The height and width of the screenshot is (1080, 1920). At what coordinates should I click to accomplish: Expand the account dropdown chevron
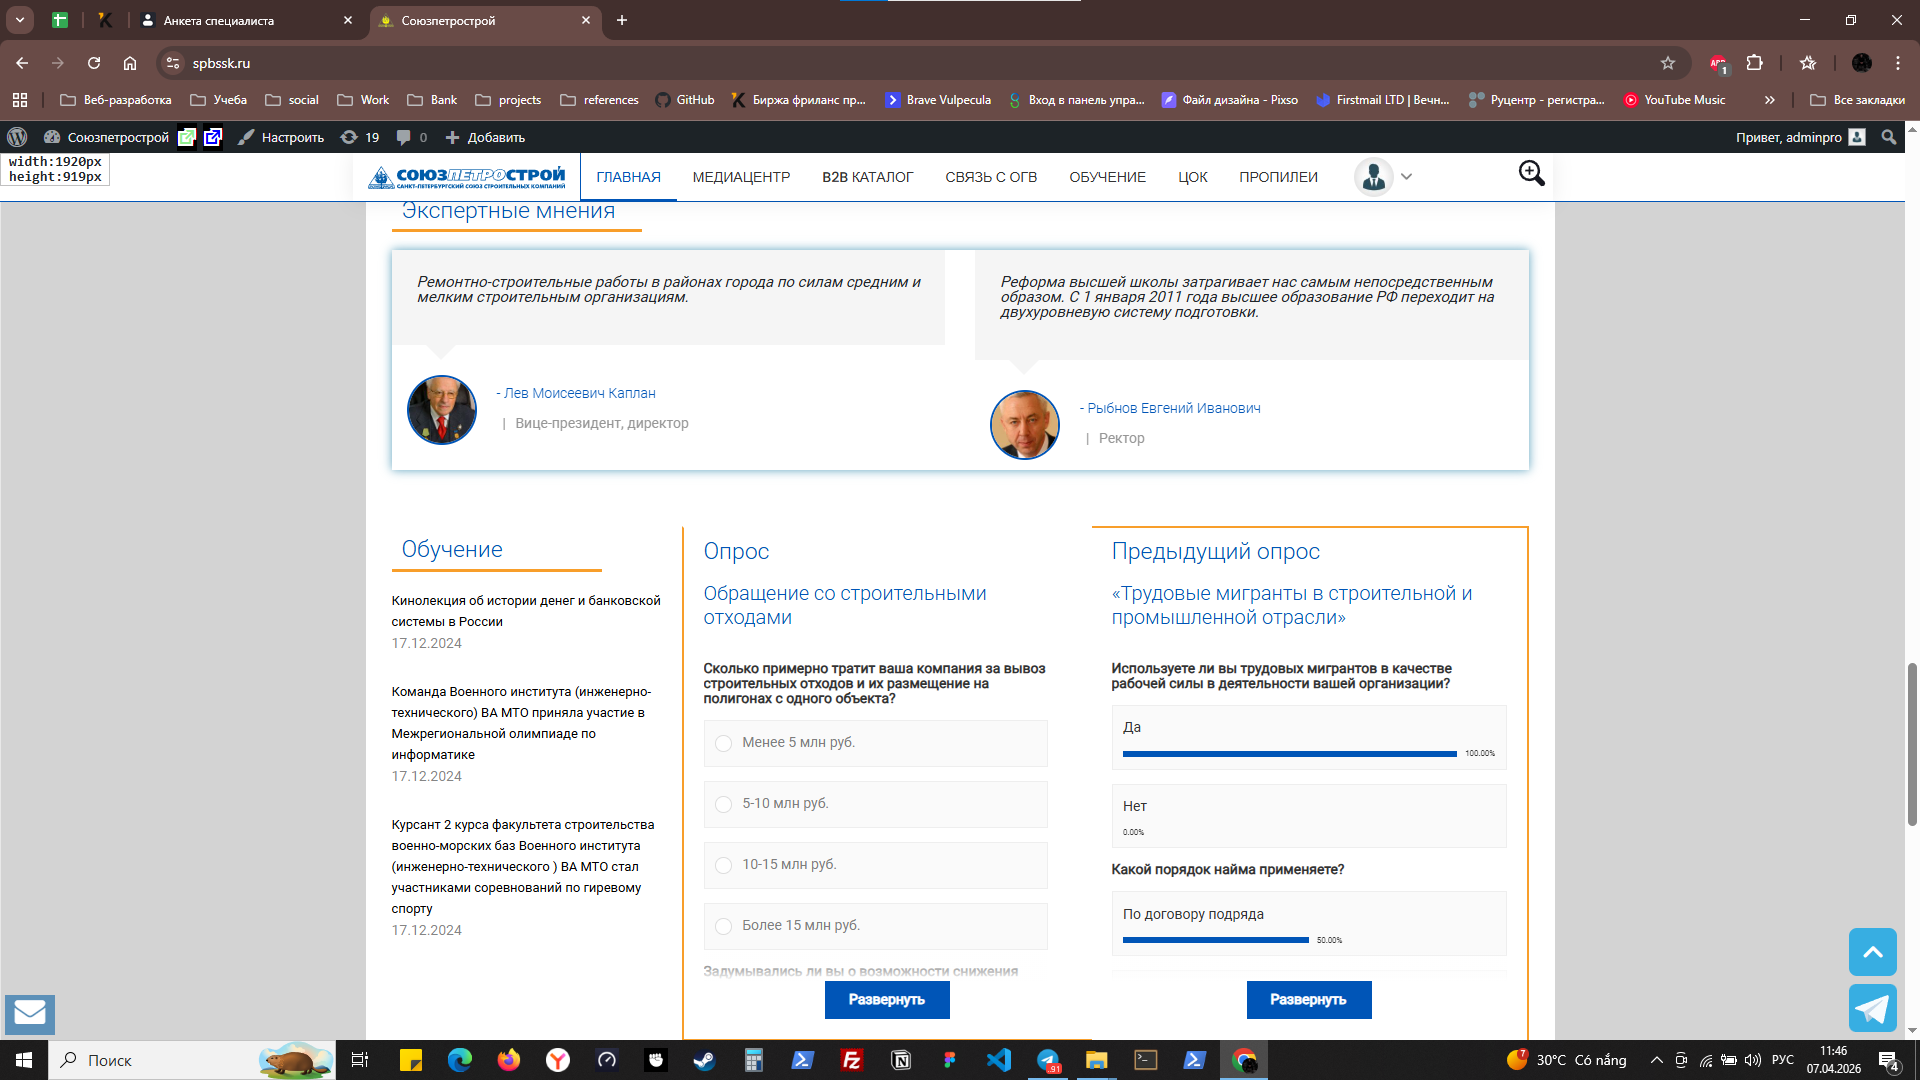1406,177
